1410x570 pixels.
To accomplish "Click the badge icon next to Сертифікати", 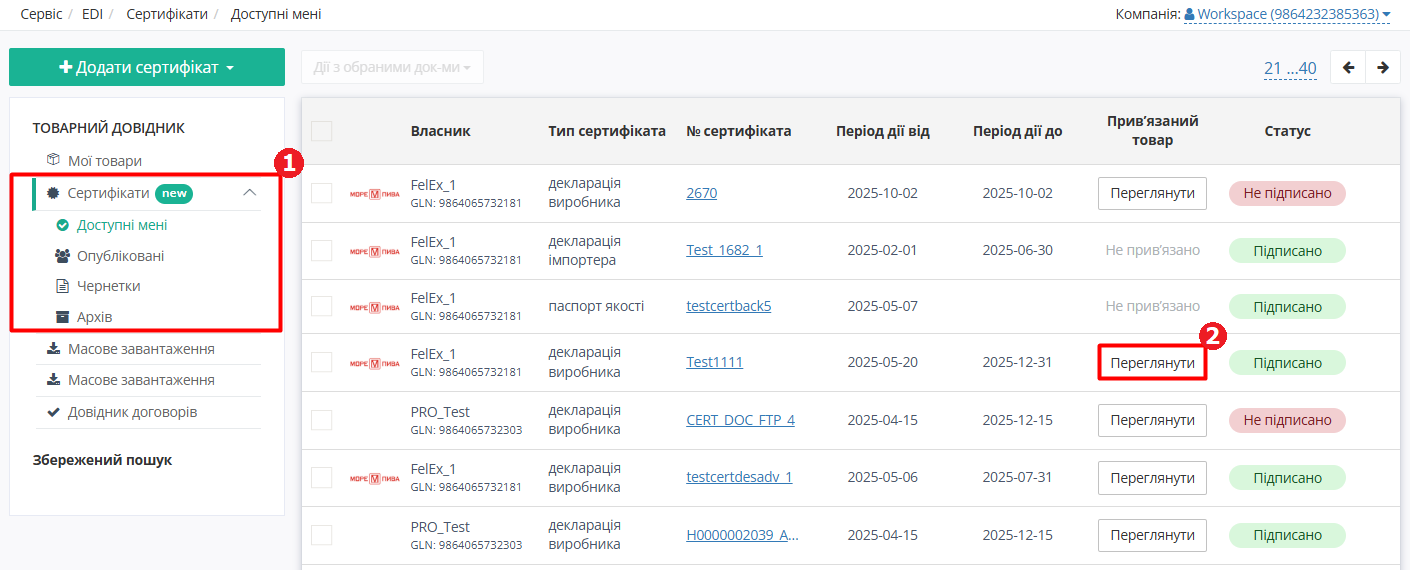I will [x=54, y=193].
